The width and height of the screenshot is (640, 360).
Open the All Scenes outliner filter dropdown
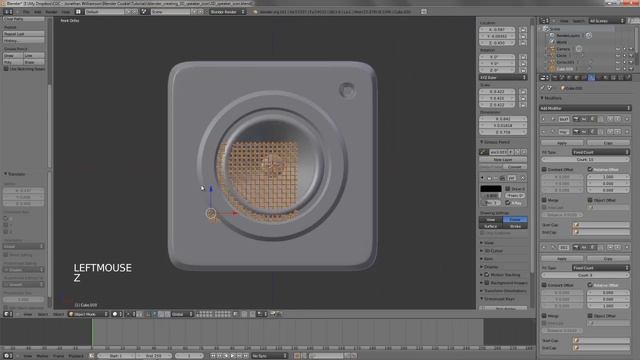[607, 20]
